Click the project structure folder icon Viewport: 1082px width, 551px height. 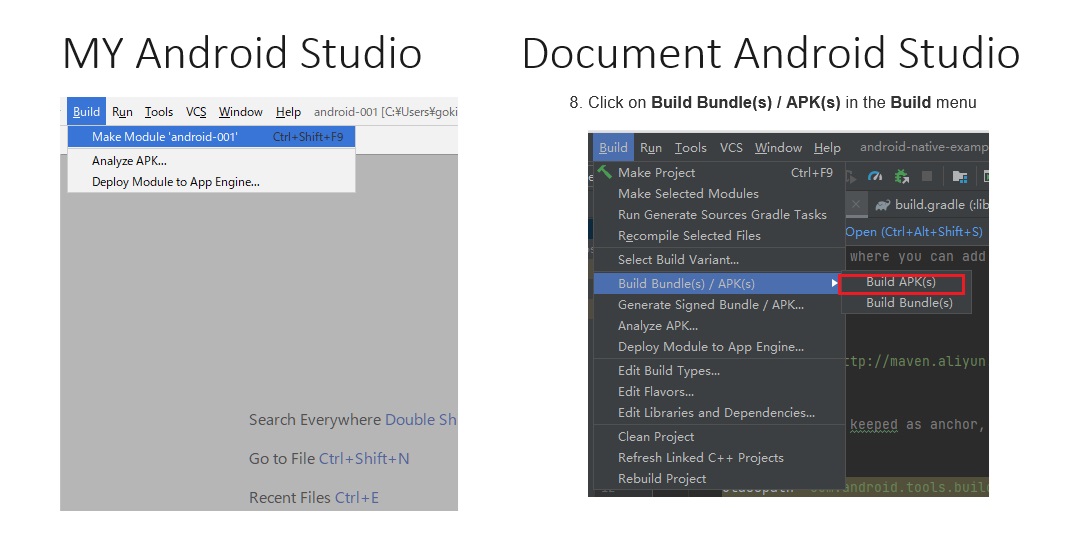pos(959,176)
